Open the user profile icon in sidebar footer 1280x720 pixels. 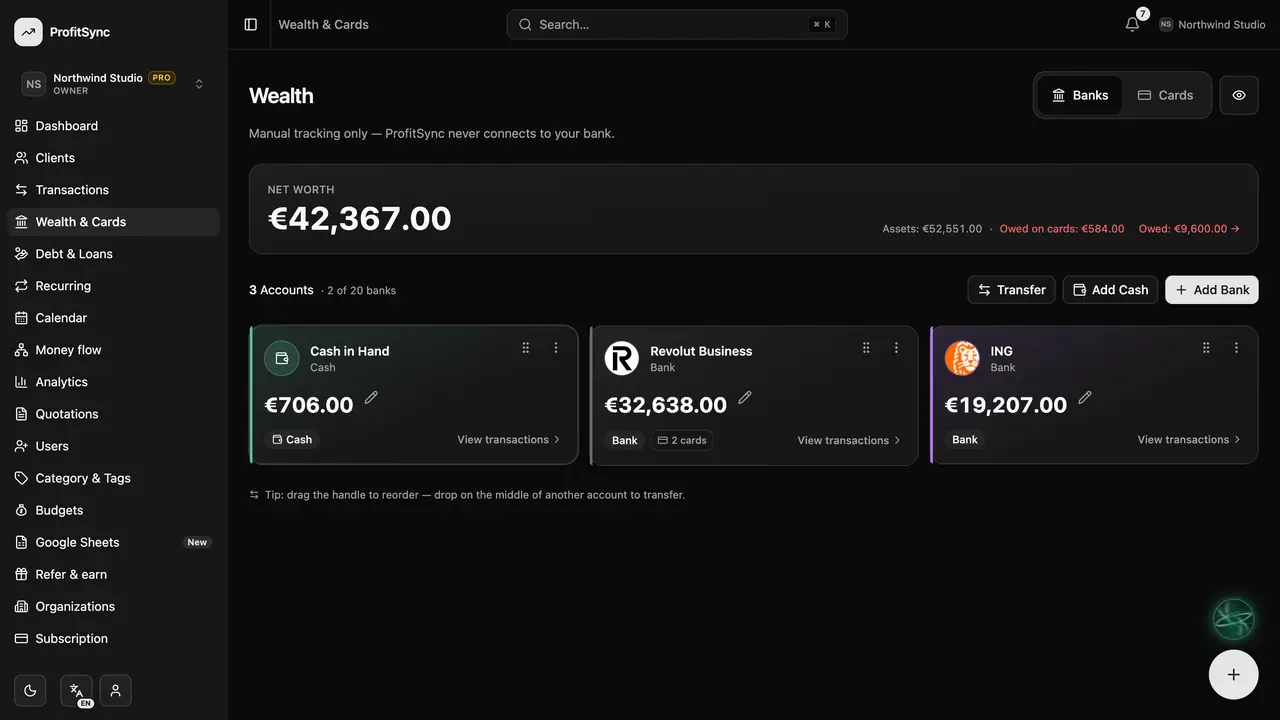tap(116, 690)
